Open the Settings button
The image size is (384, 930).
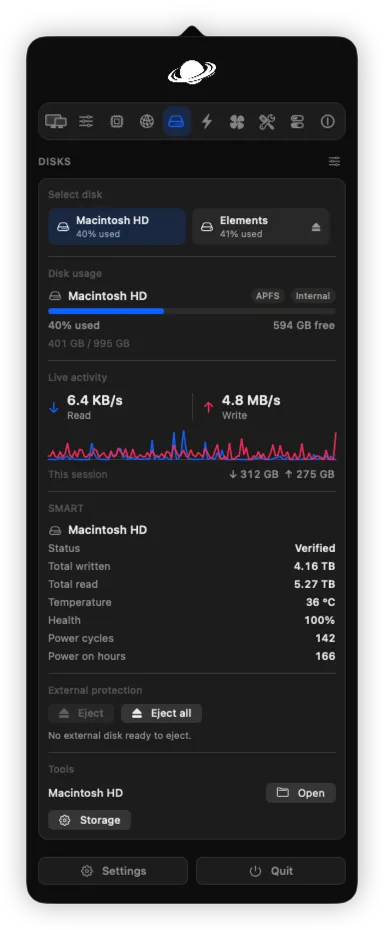coord(113,871)
